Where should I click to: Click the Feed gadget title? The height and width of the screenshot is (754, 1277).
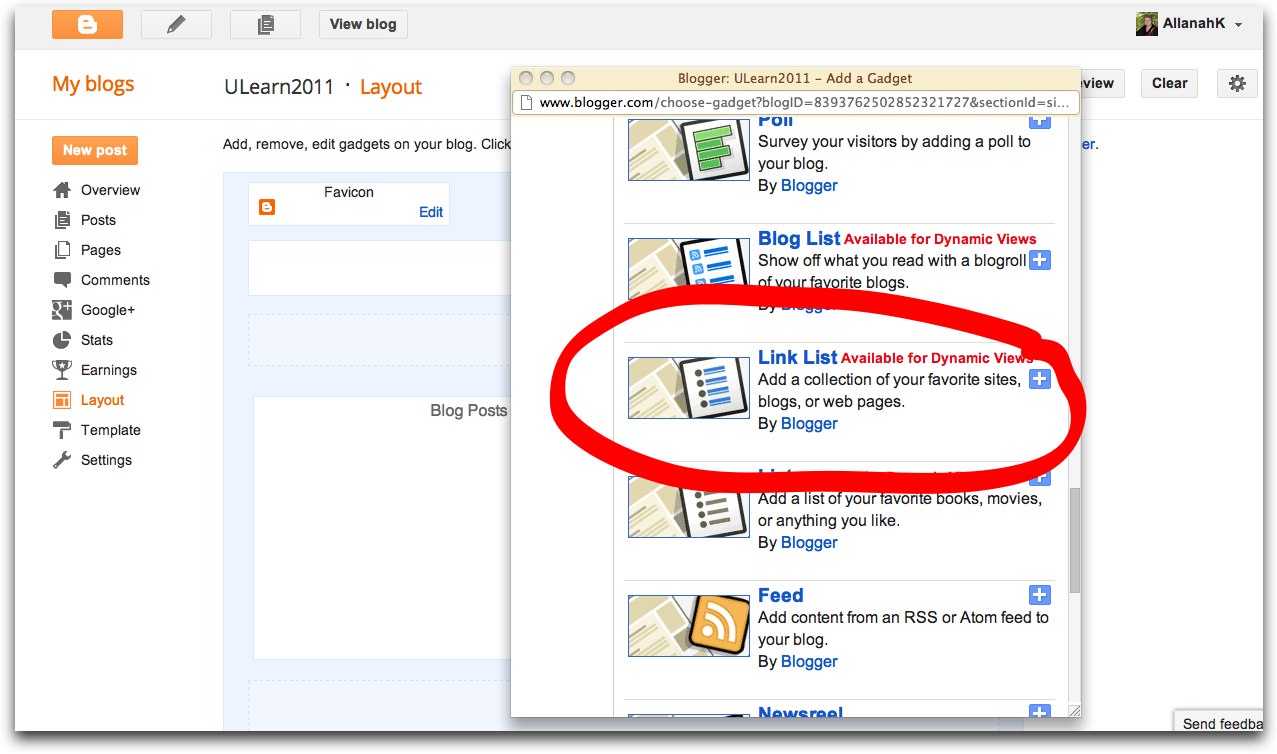[780, 595]
